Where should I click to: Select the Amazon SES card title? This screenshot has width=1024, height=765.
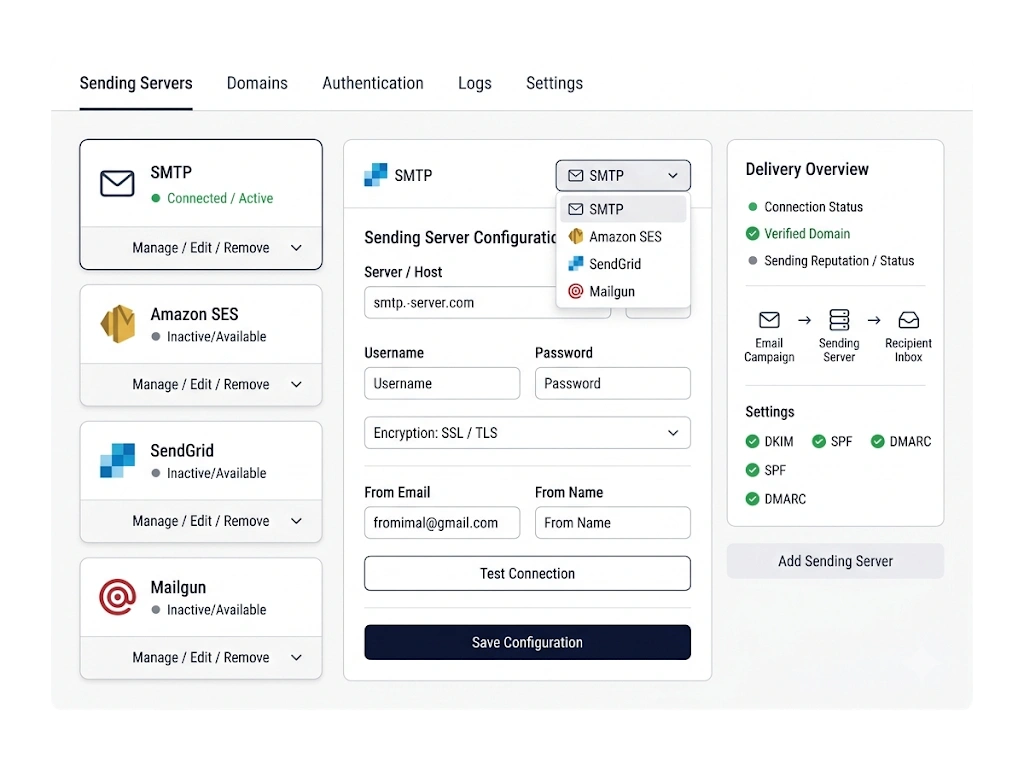click(x=195, y=314)
